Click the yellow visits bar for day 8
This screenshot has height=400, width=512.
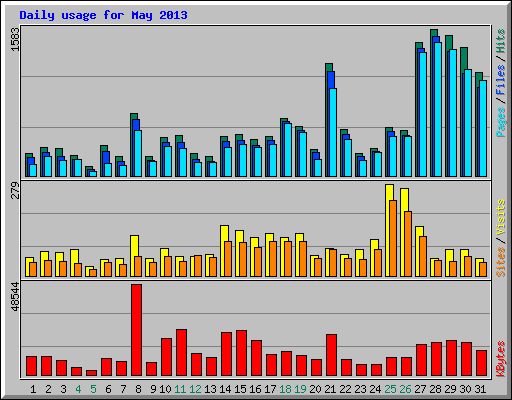click(133, 256)
